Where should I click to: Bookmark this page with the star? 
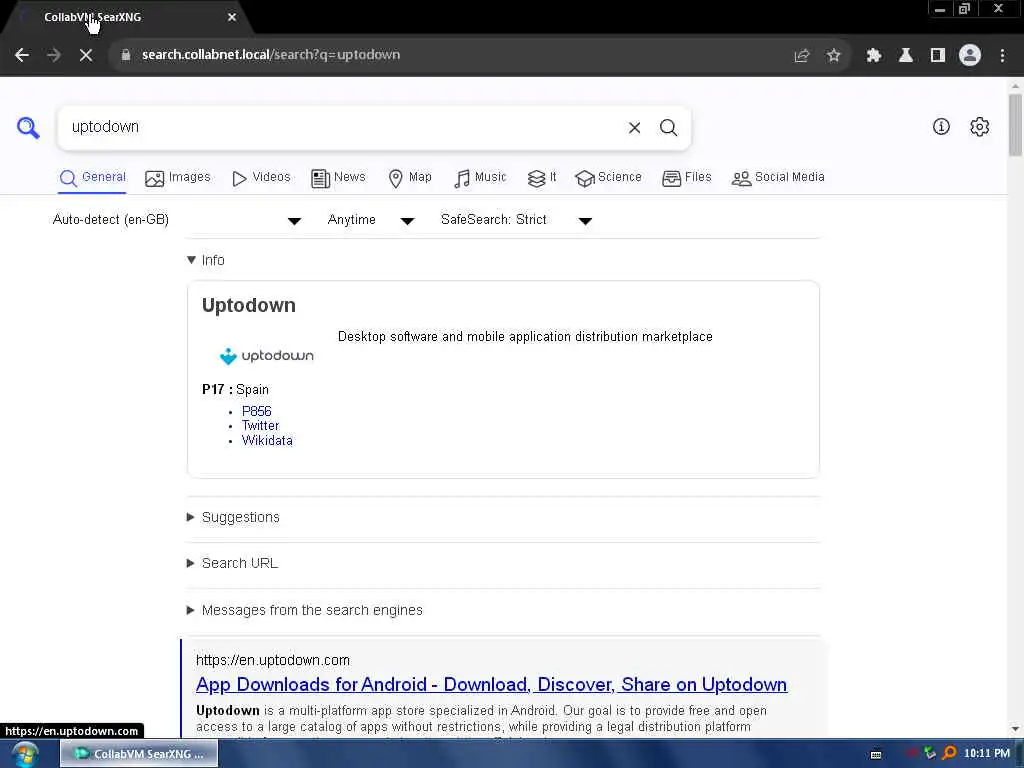tap(833, 56)
